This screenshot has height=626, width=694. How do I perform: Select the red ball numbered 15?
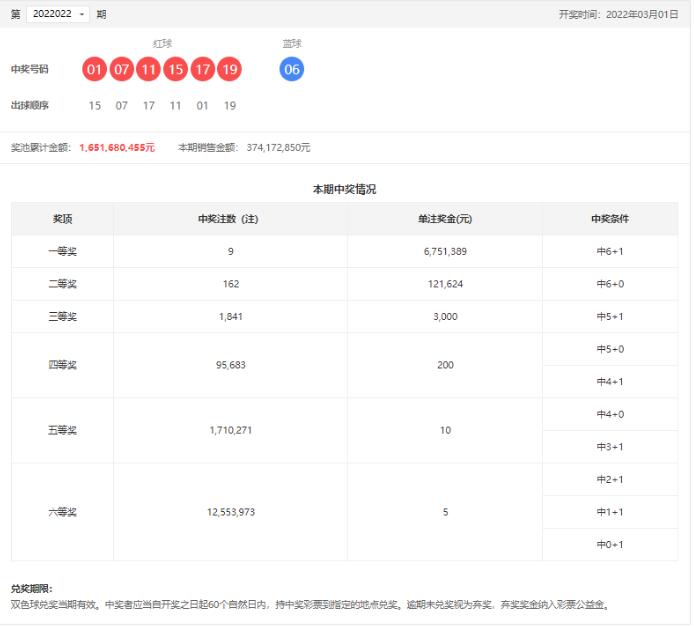click(175, 69)
